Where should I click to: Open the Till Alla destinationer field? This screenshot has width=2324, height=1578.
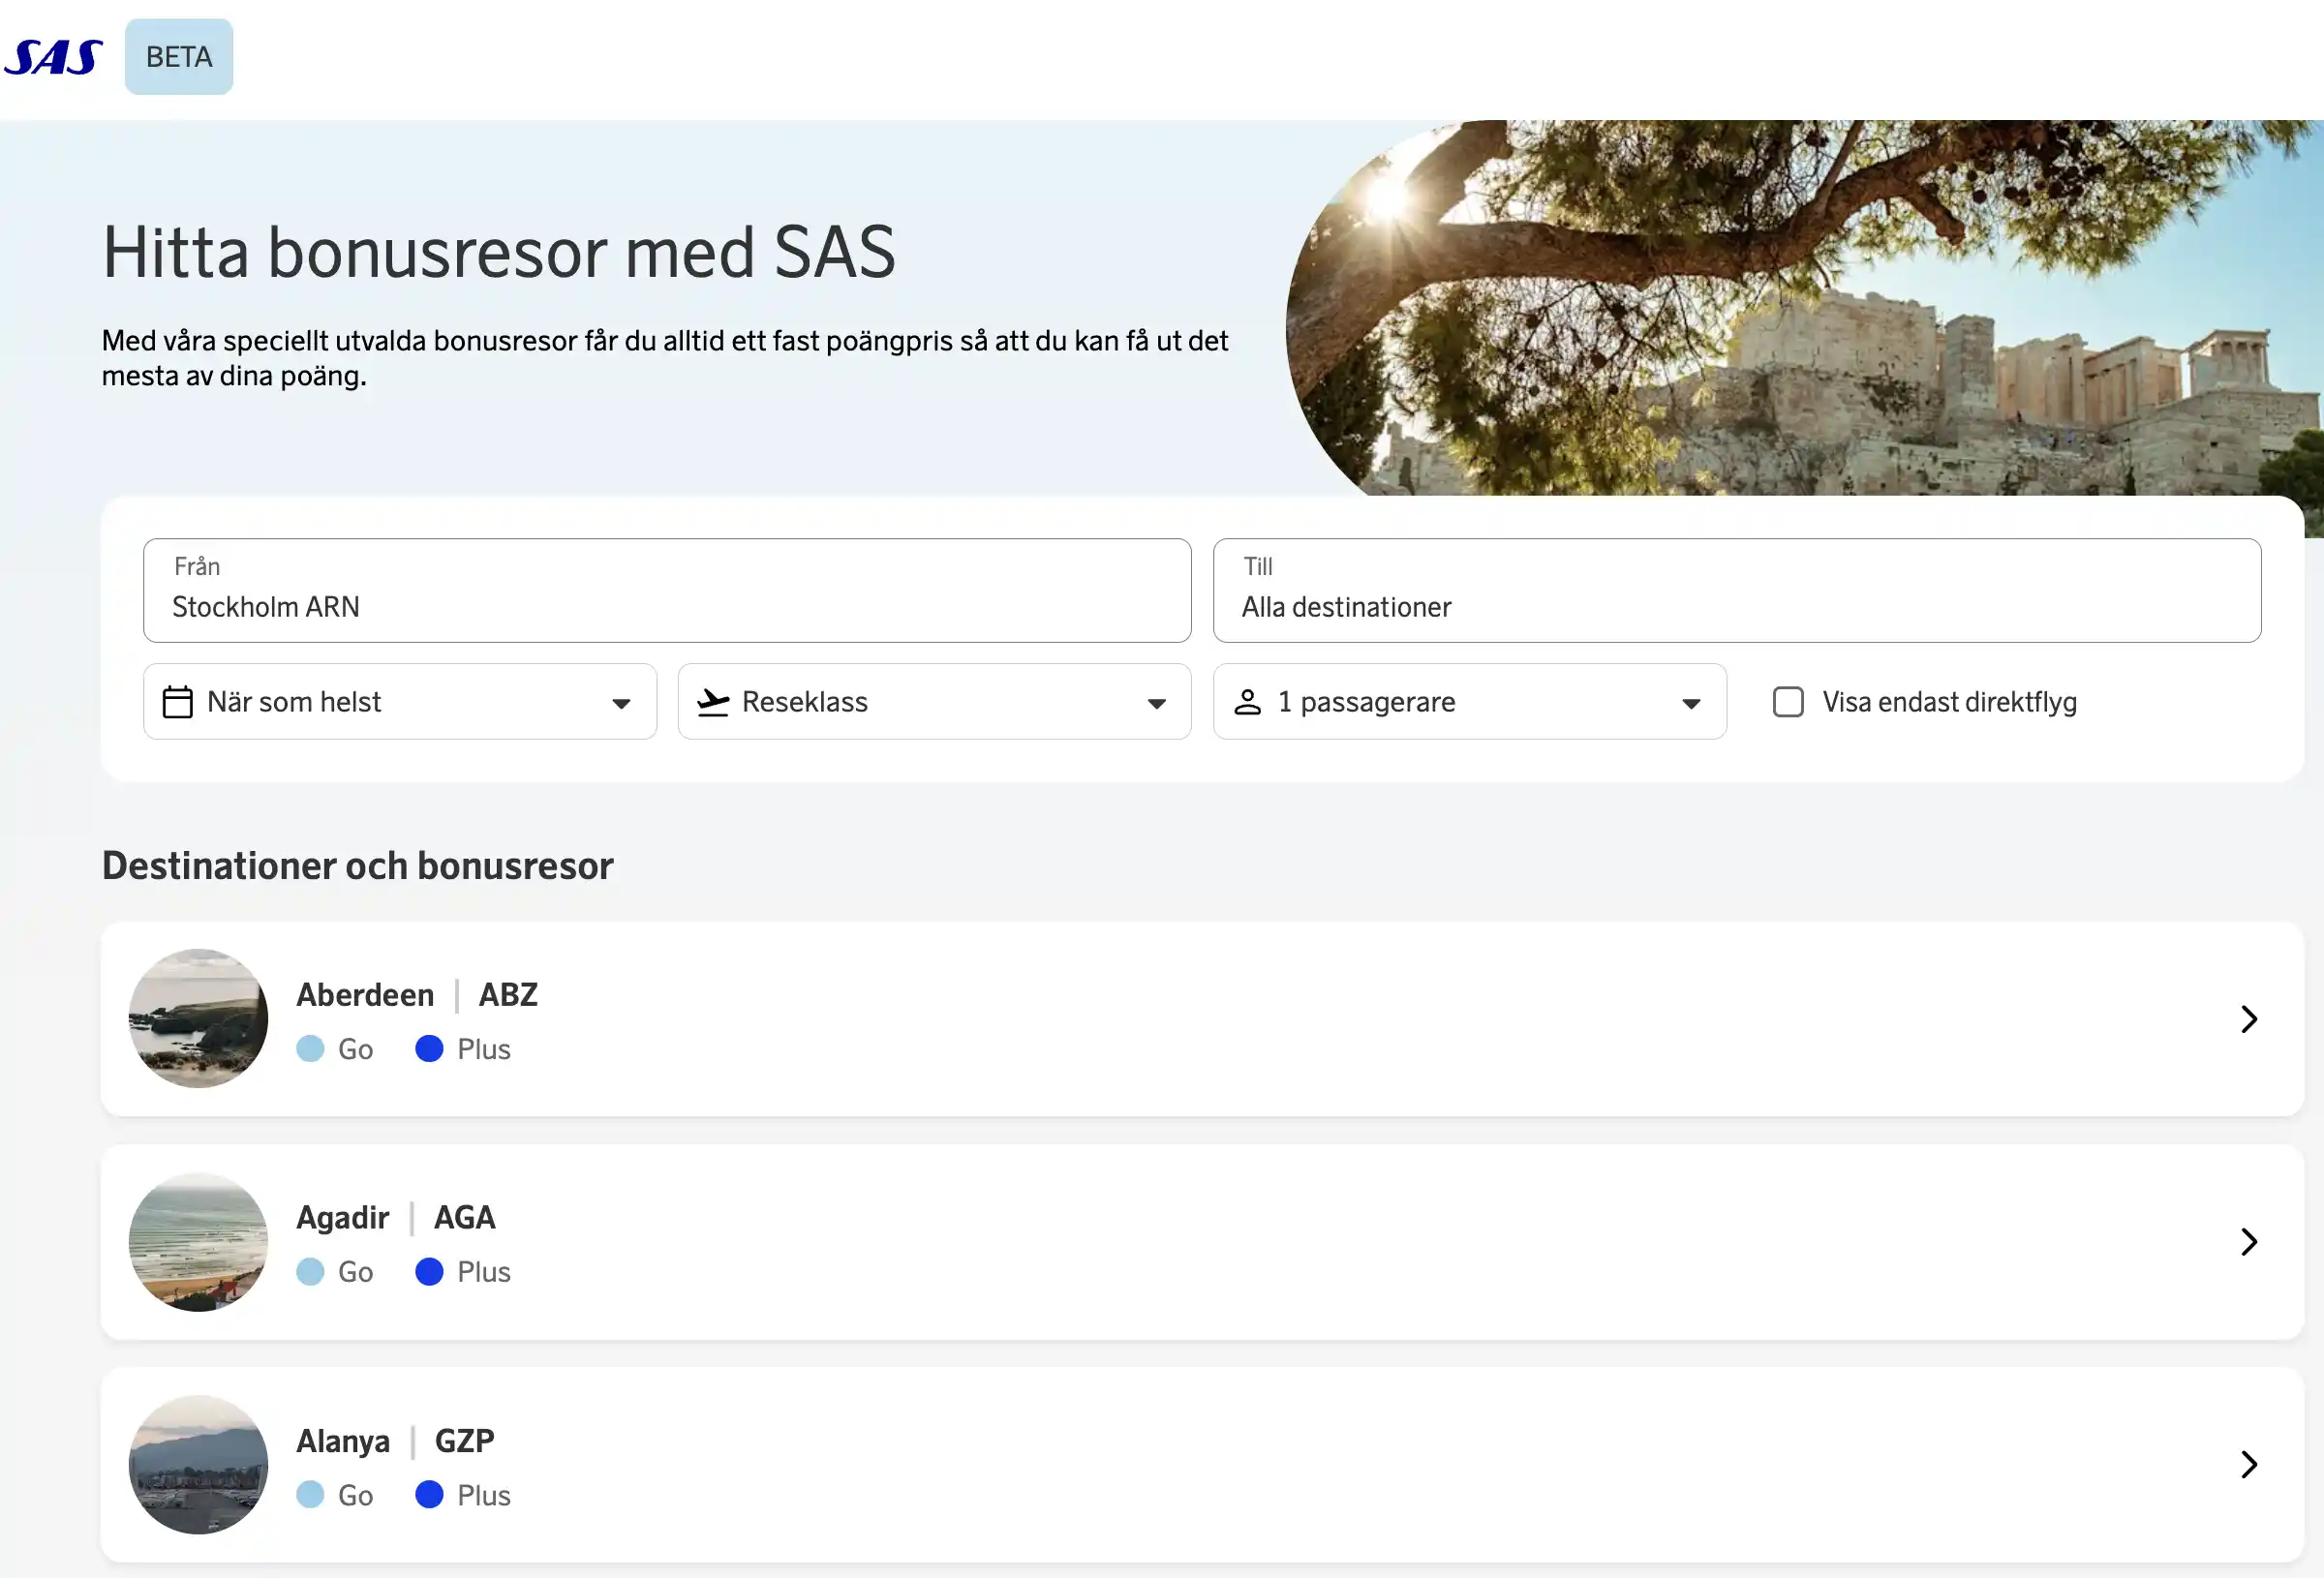[x=1737, y=590]
